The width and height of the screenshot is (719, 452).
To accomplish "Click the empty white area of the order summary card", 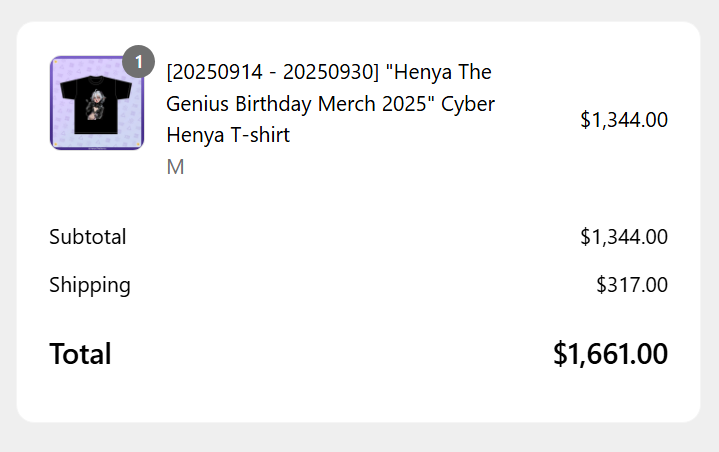I will [360, 390].
